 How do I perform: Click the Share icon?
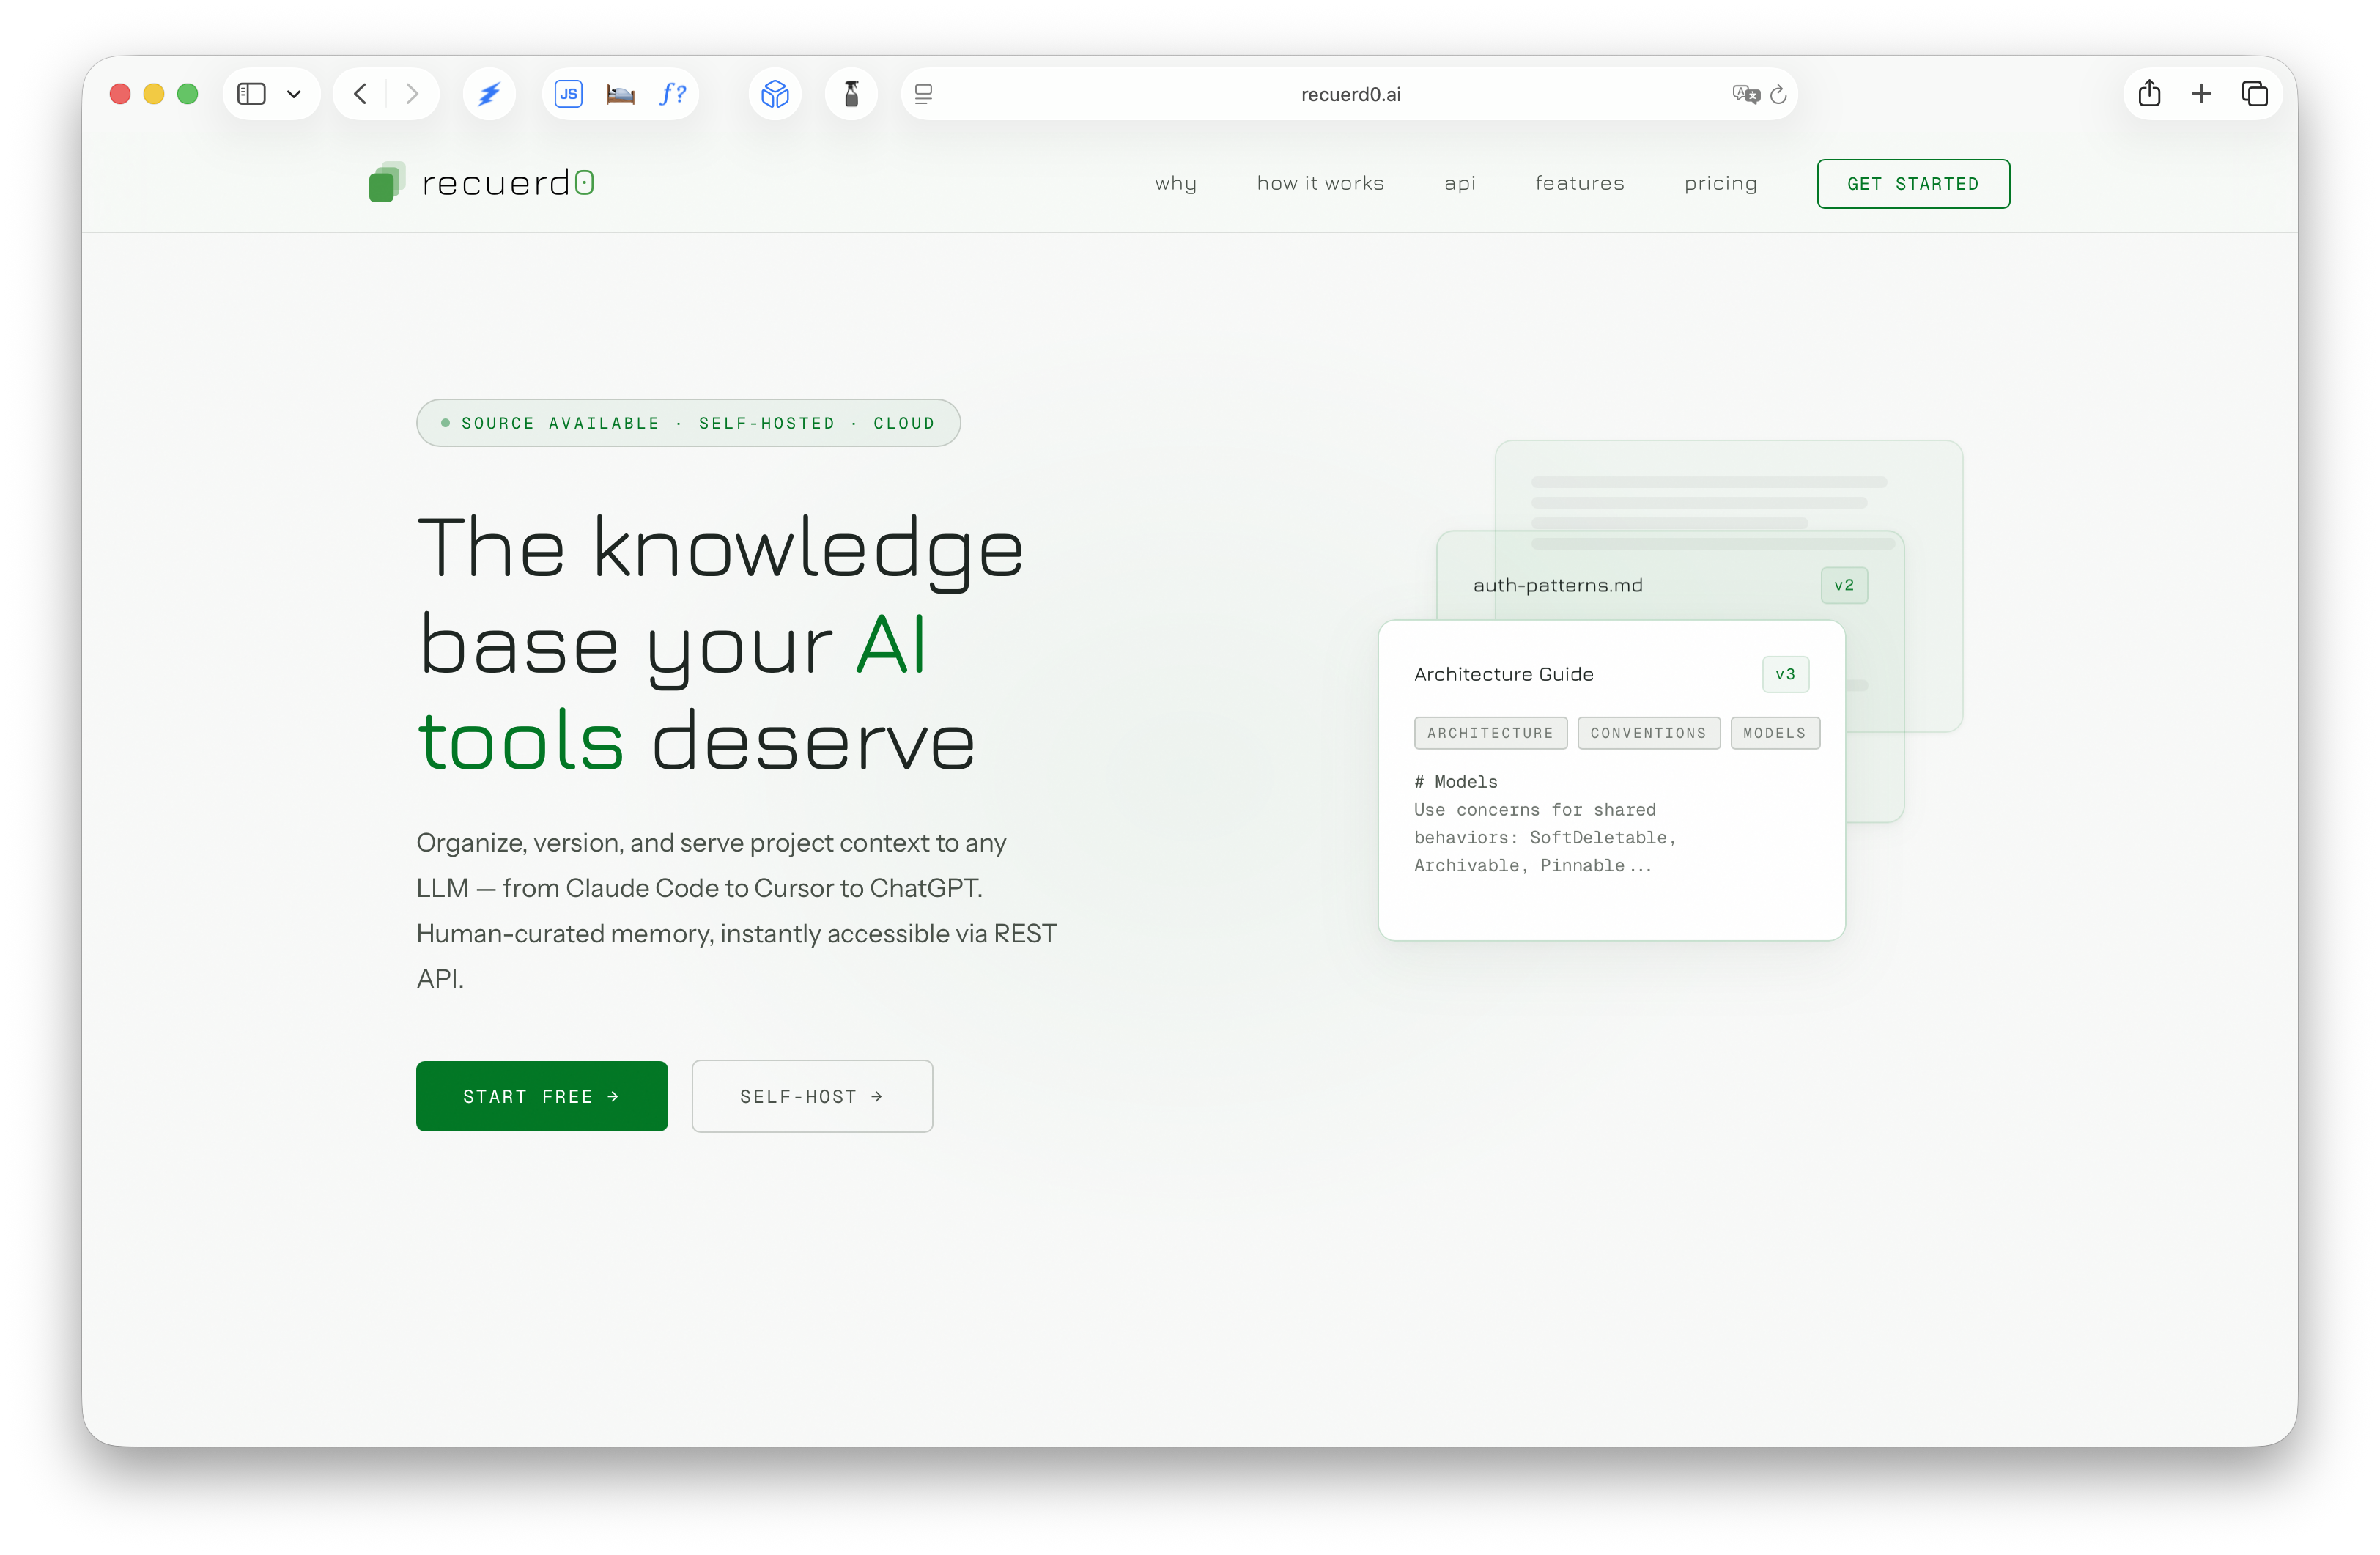(2150, 93)
